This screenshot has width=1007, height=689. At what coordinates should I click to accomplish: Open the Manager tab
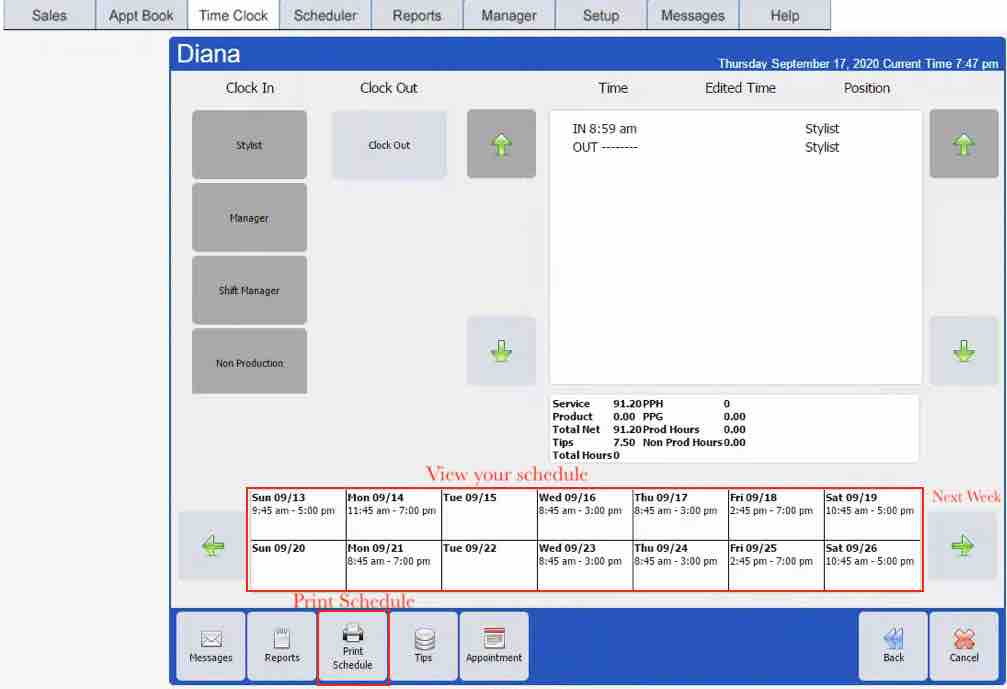(x=509, y=15)
